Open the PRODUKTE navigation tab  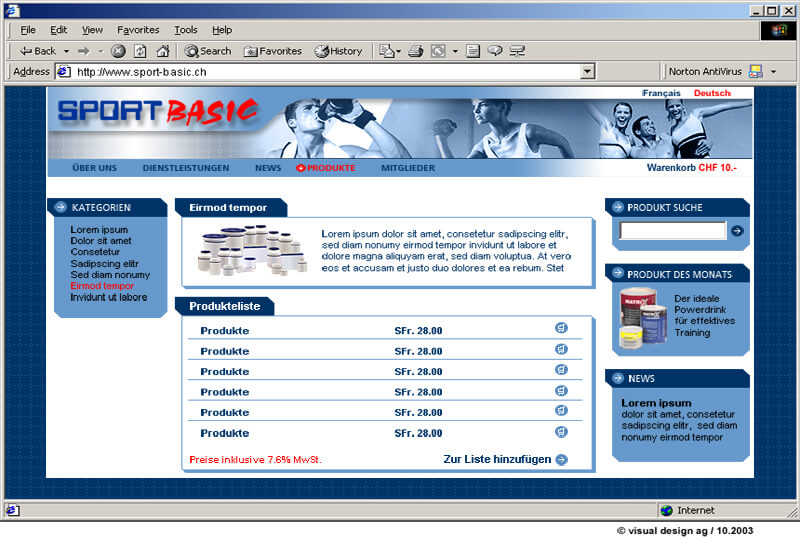pyautogui.click(x=326, y=168)
